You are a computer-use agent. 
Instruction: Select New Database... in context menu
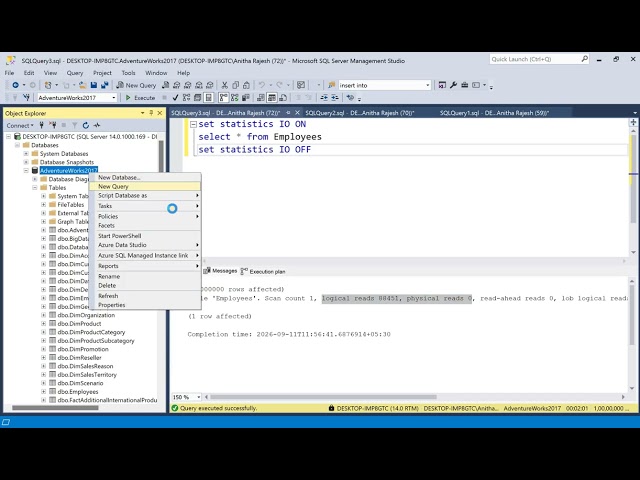pos(145,178)
